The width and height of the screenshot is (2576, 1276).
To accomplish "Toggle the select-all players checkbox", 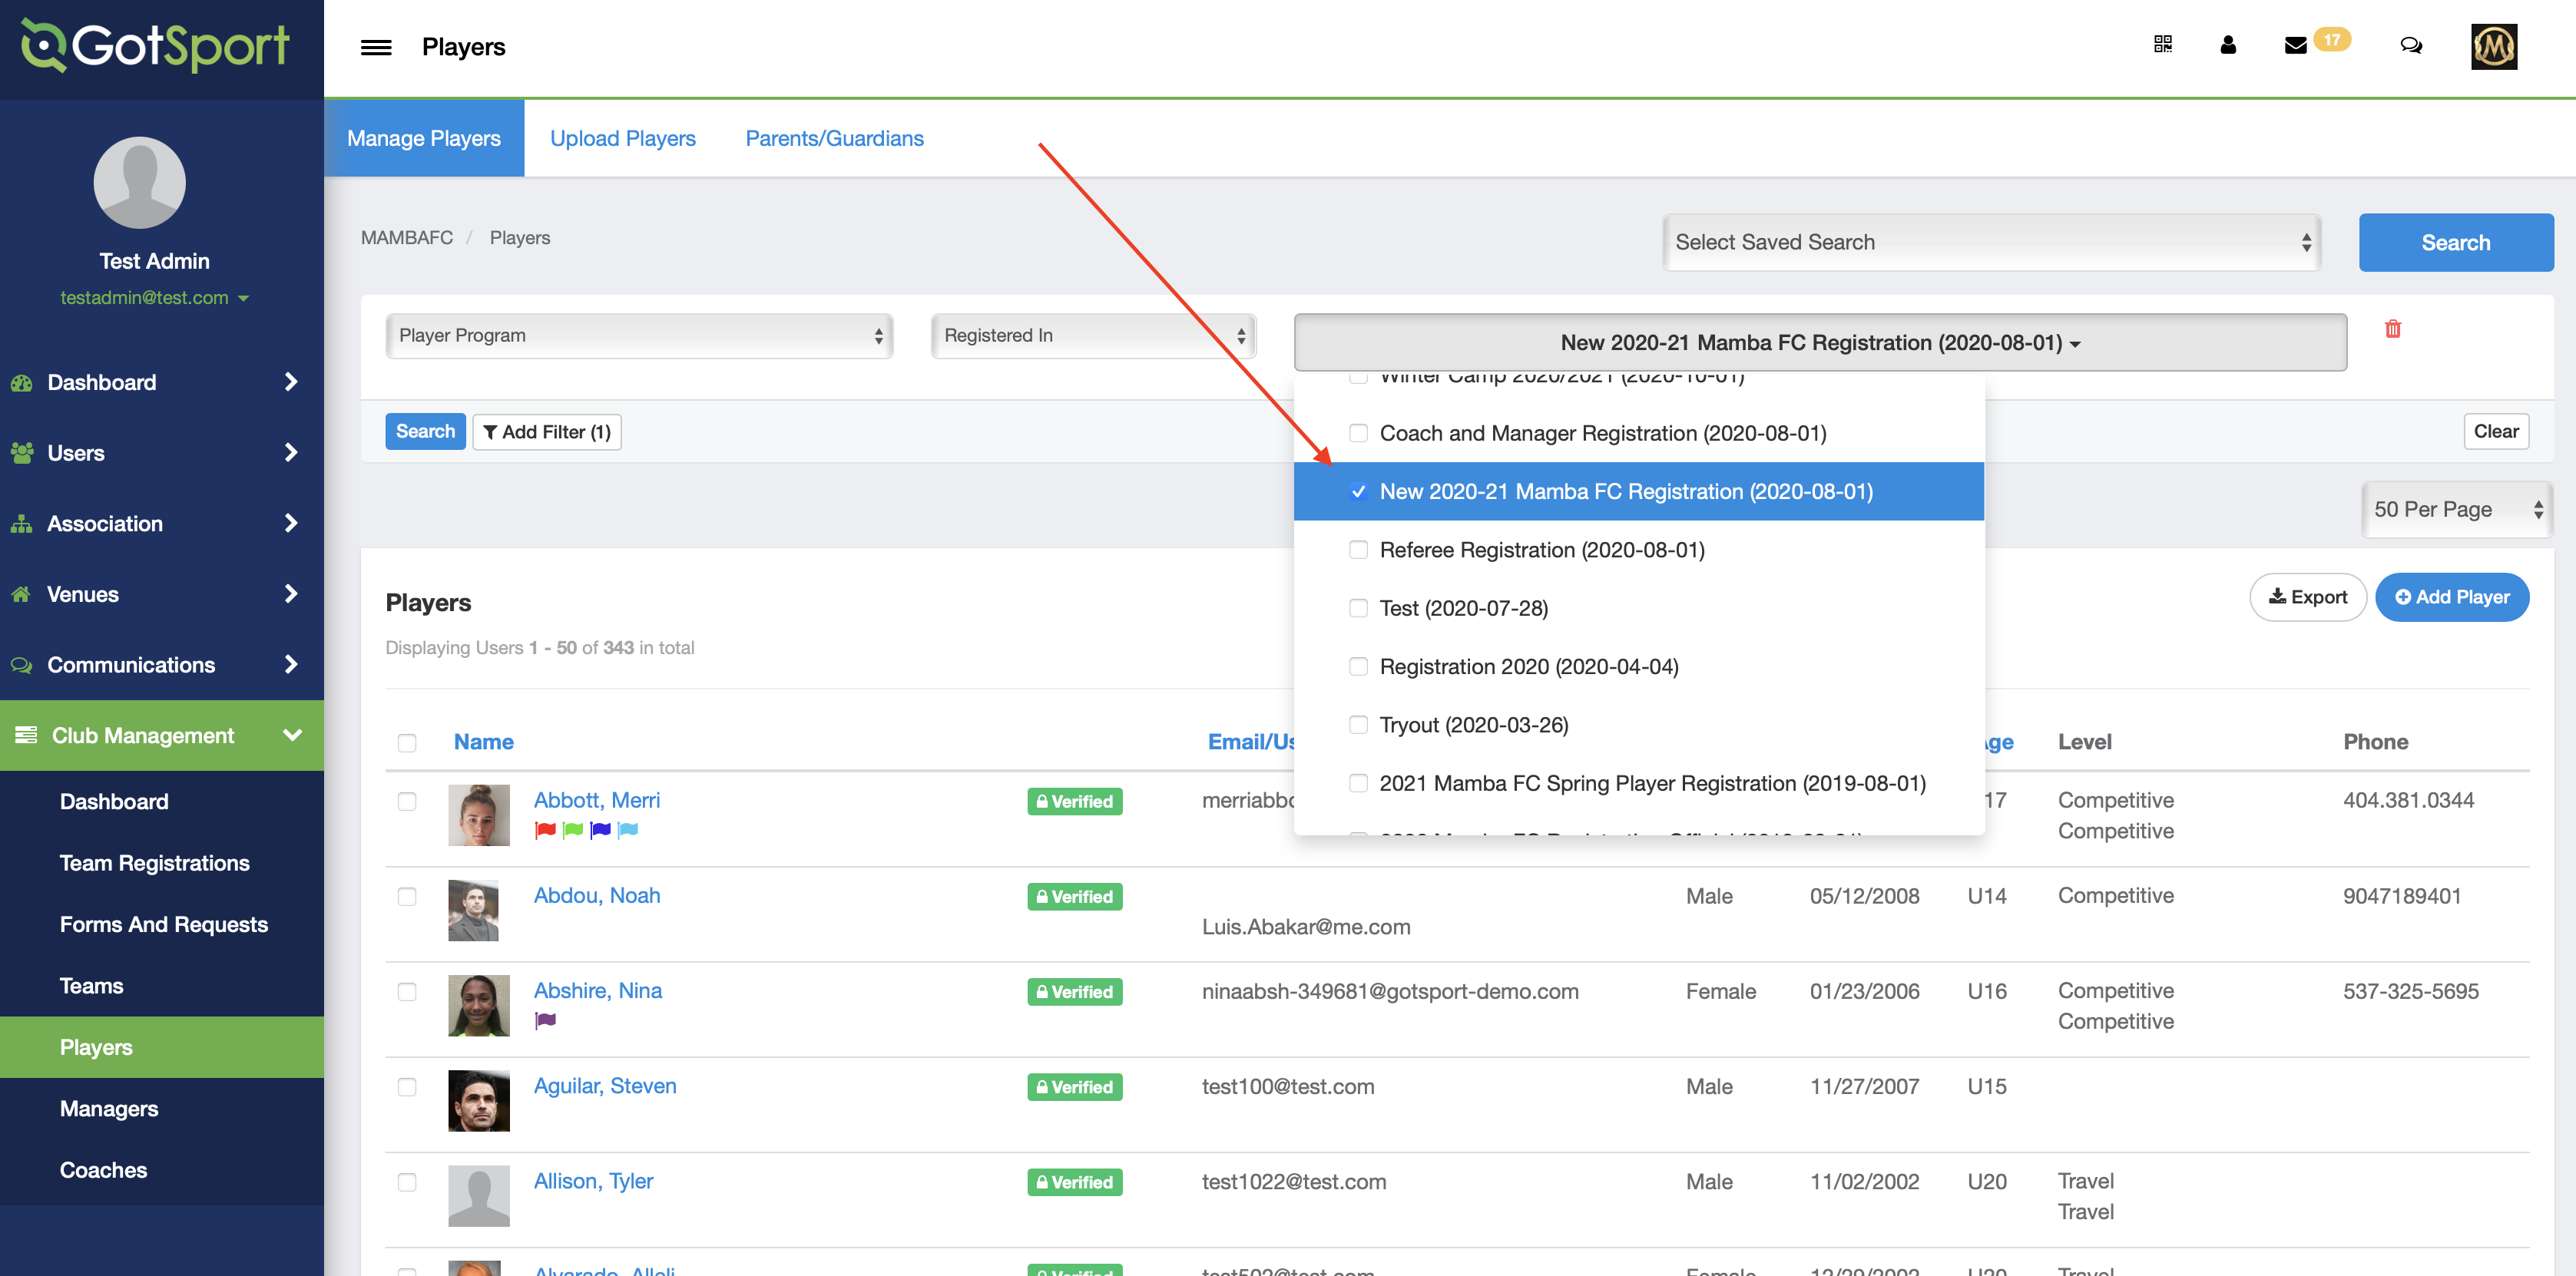I will (407, 742).
